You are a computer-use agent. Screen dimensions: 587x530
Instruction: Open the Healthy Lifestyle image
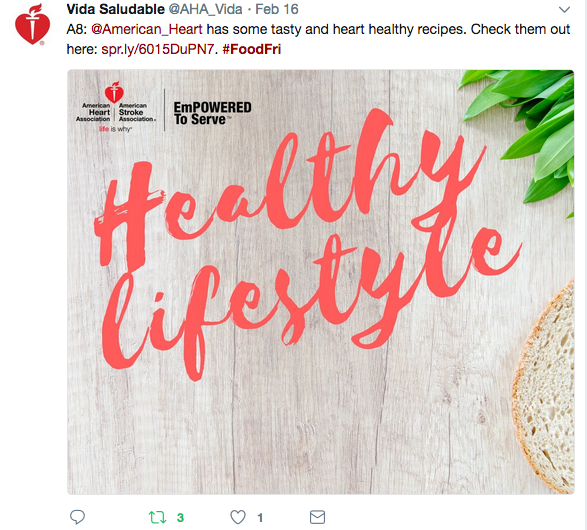click(320, 282)
